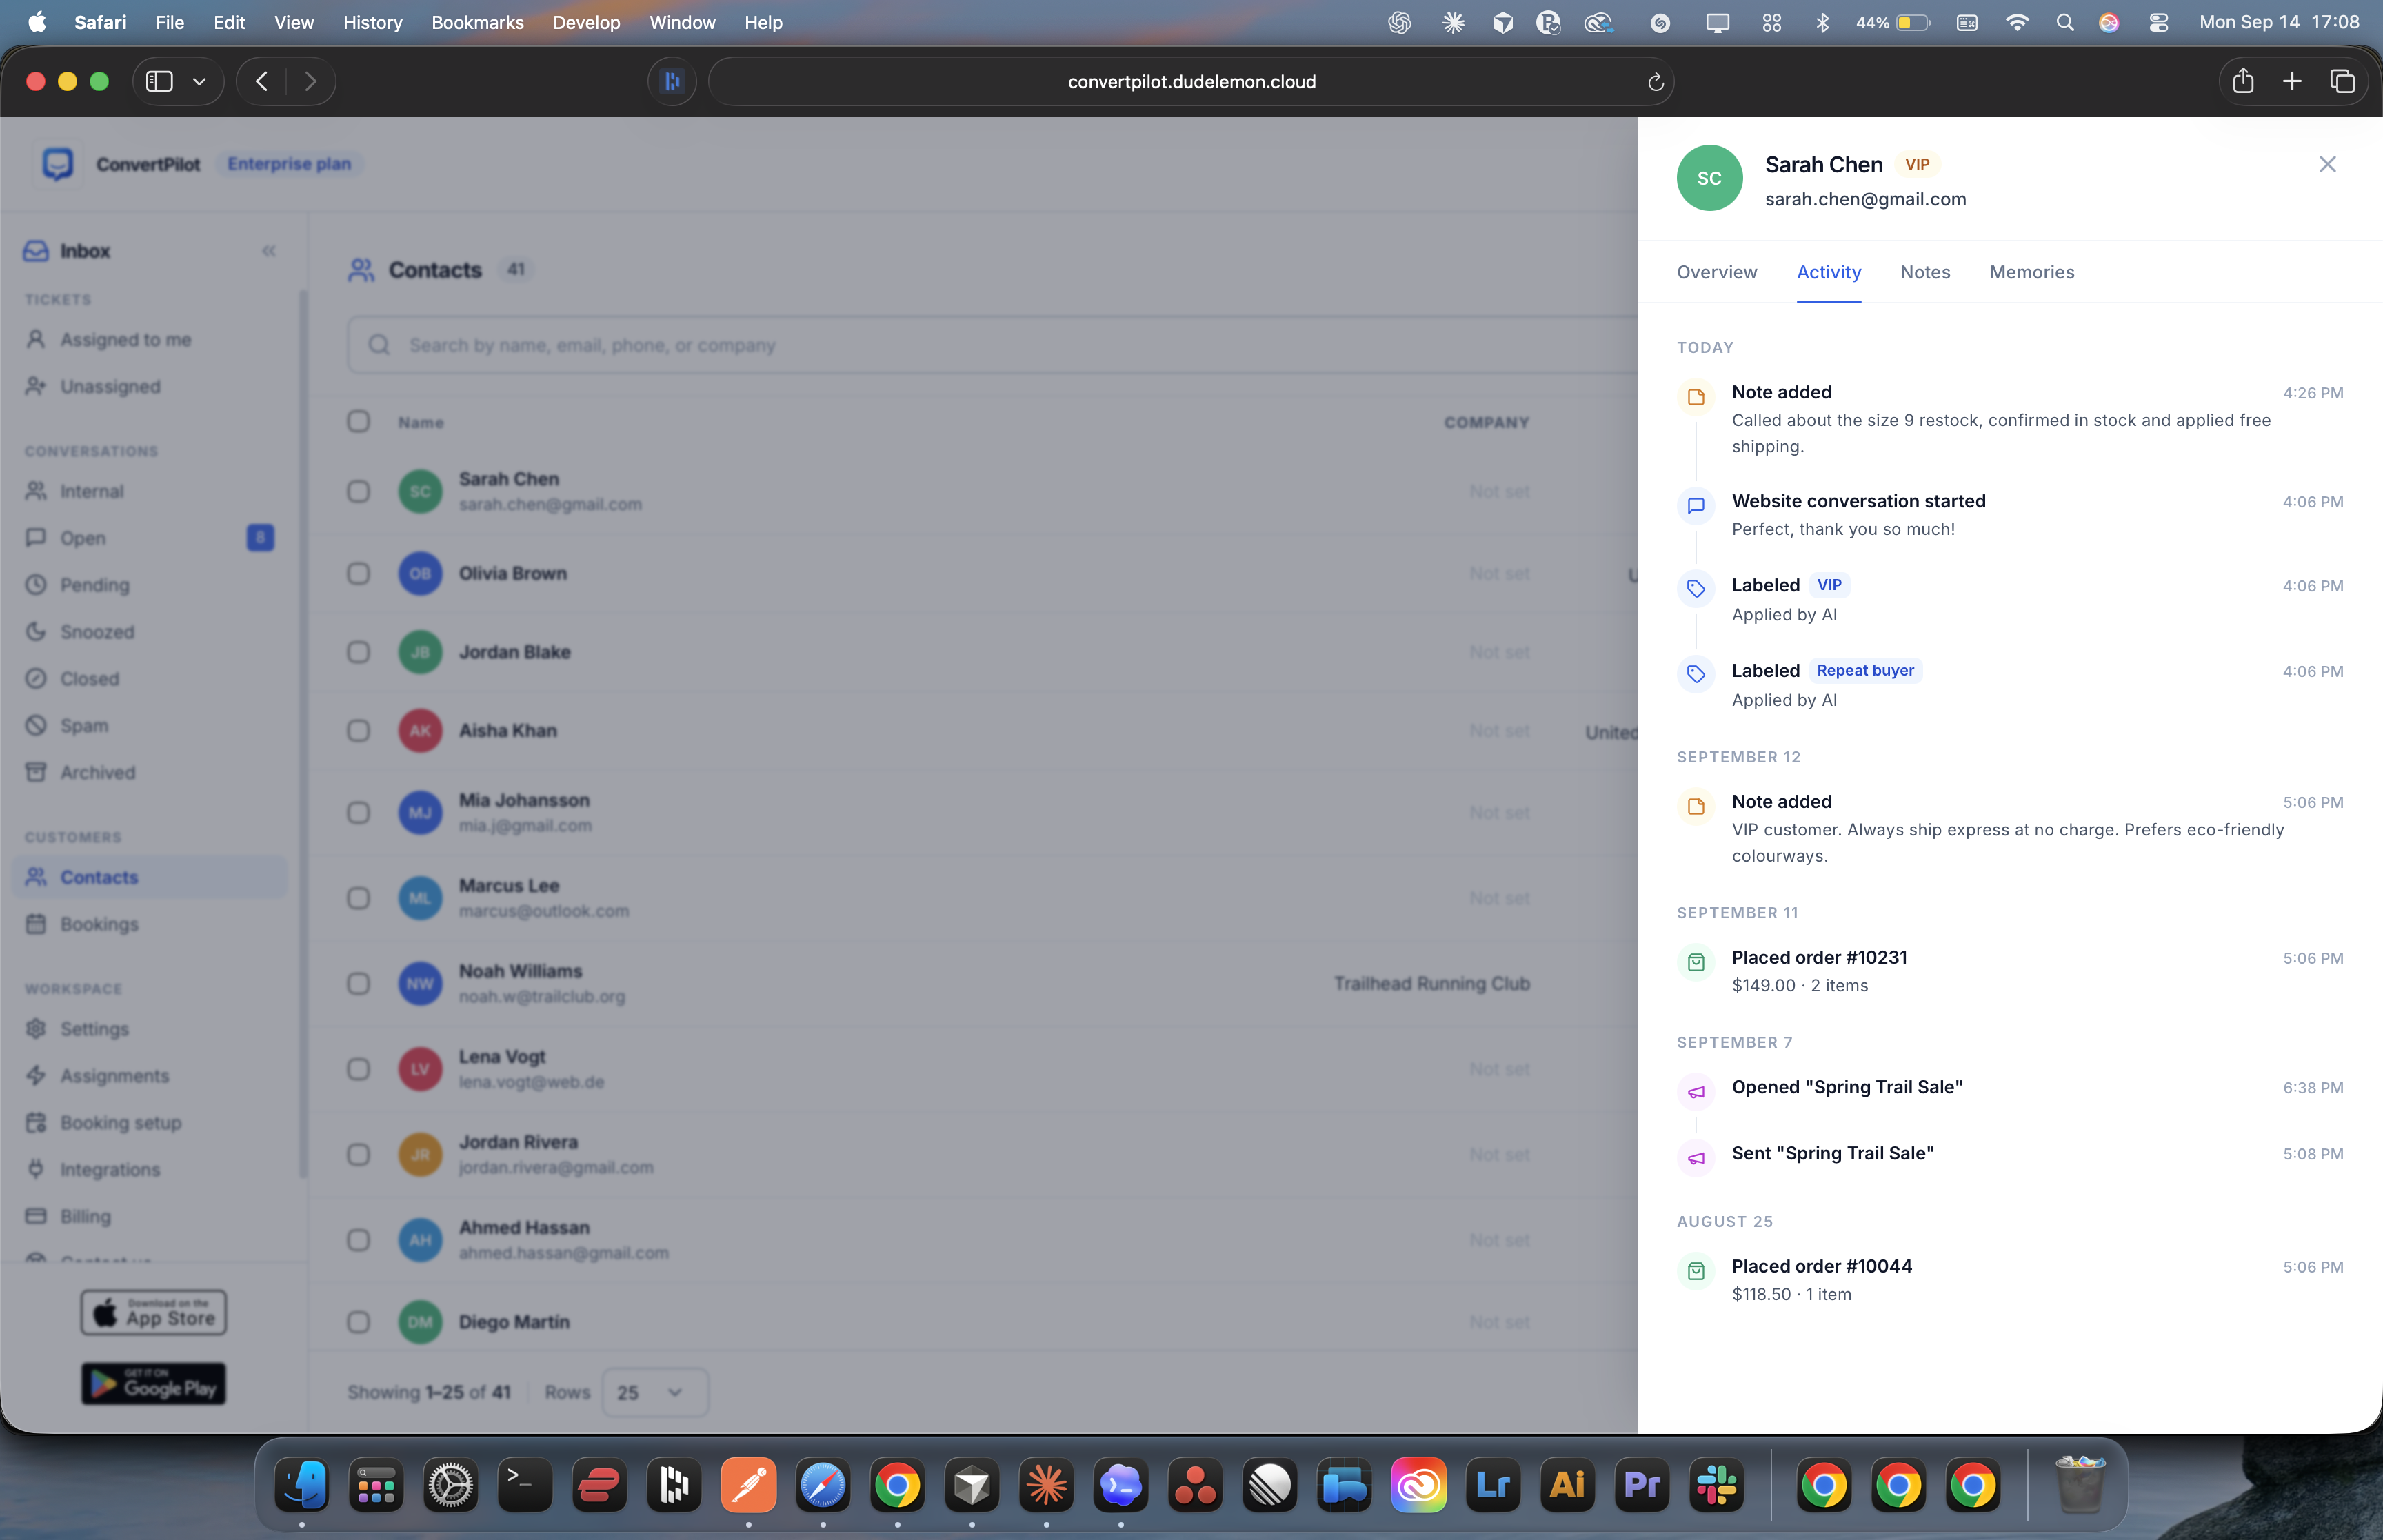The height and width of the screenshot is (1540, 2383).
Task: Open the Develop menu
Action: (x=586, y=22)
